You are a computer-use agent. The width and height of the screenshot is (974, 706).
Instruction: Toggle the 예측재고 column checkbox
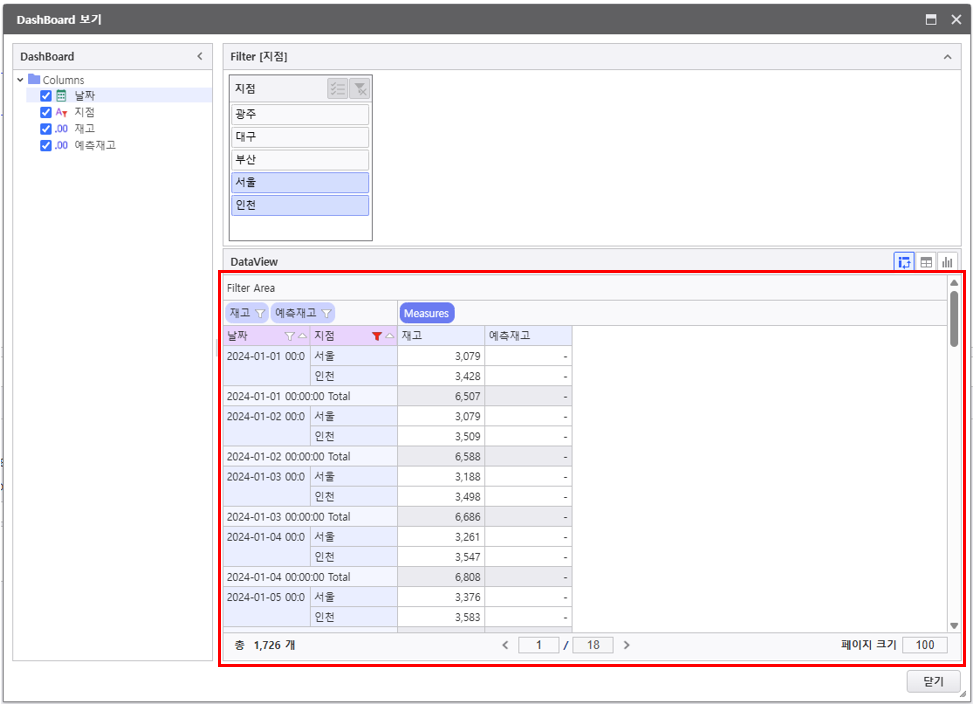pos(46,145)
